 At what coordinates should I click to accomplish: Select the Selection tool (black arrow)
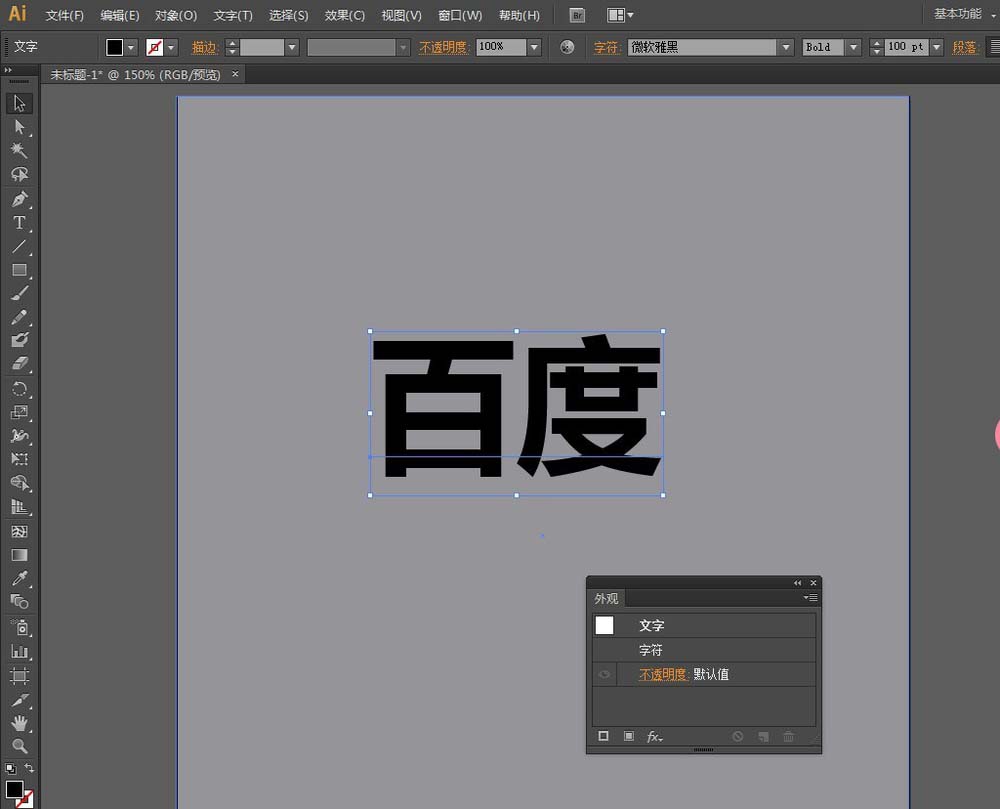pyautogui.click(x=19, y=103)
